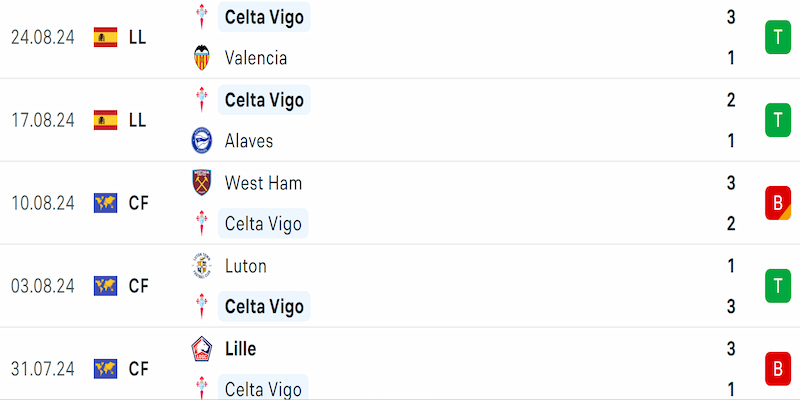Open the Alaves team link
Screen dimensions: 800x400
(x=249, y=140)
